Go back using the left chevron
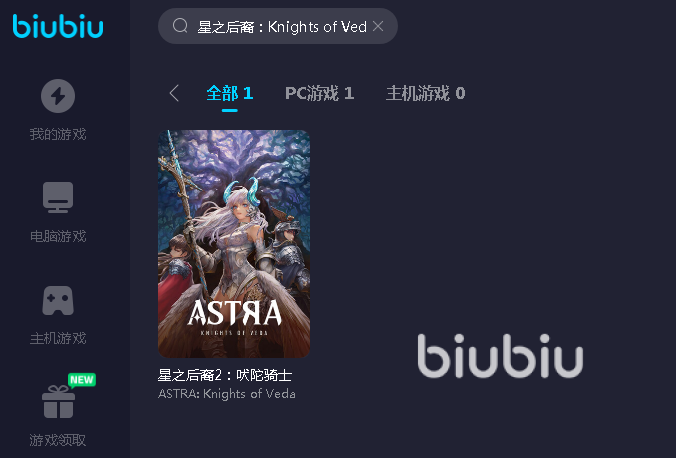Viewport: 676px width, 458px height. click(174, 93)
